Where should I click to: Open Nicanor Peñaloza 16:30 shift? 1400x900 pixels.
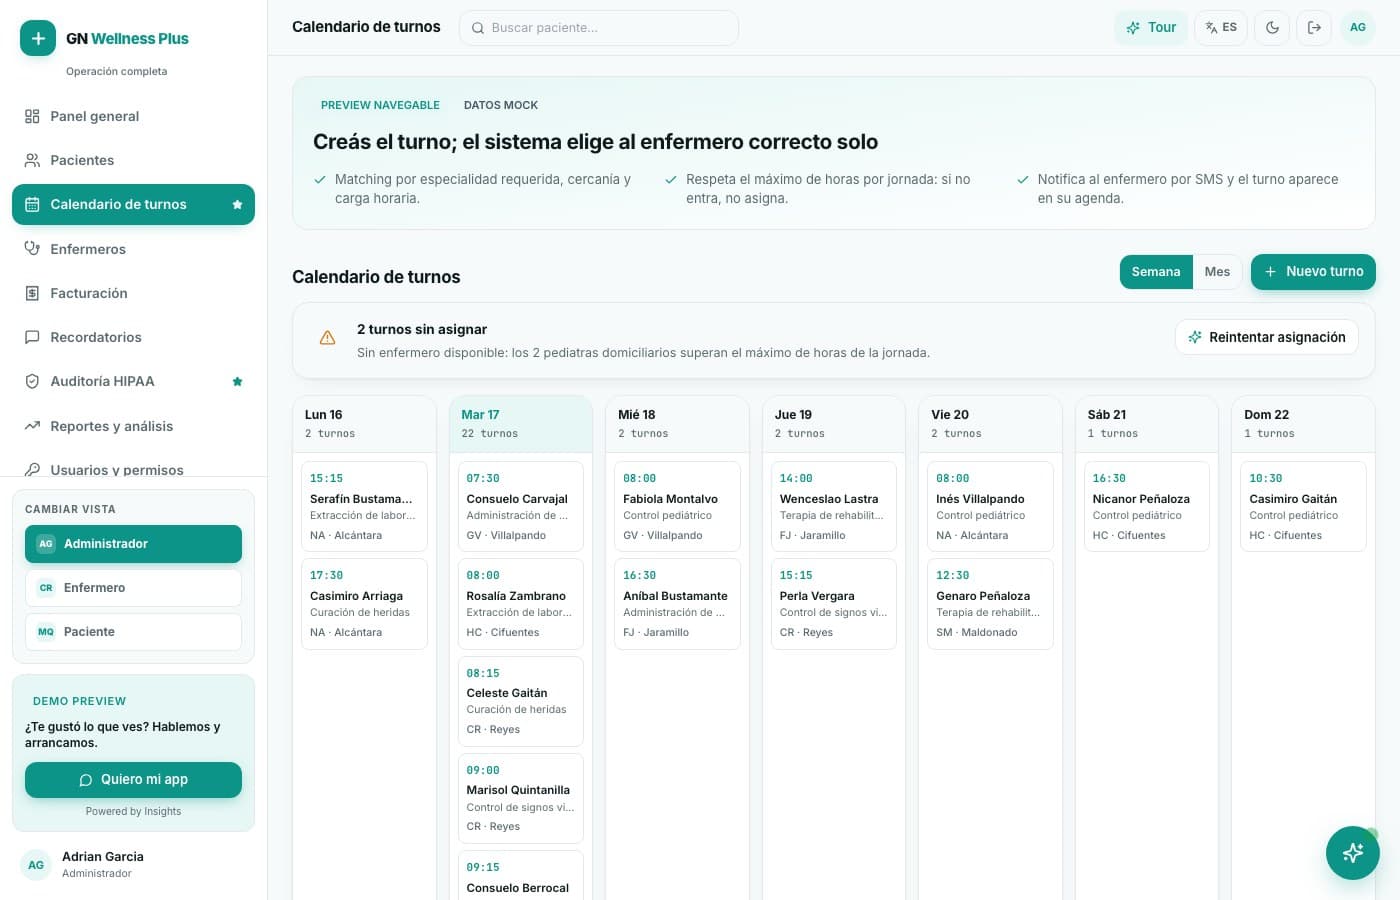tap(1147, 507)
